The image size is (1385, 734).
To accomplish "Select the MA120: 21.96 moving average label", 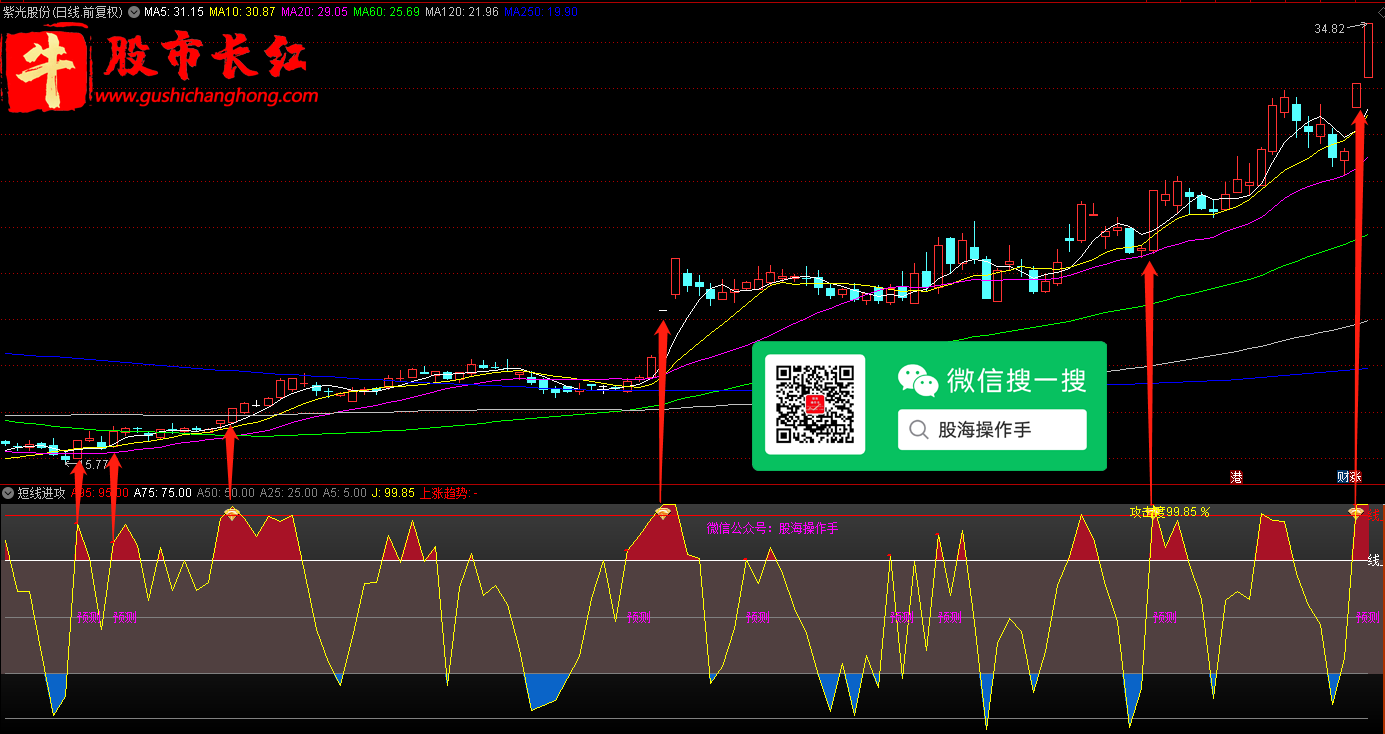I will 461,13.
